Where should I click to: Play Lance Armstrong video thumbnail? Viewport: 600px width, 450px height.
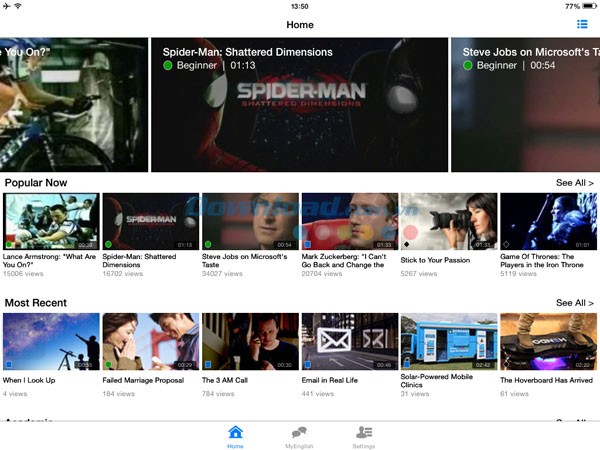(x=51, y=221)
